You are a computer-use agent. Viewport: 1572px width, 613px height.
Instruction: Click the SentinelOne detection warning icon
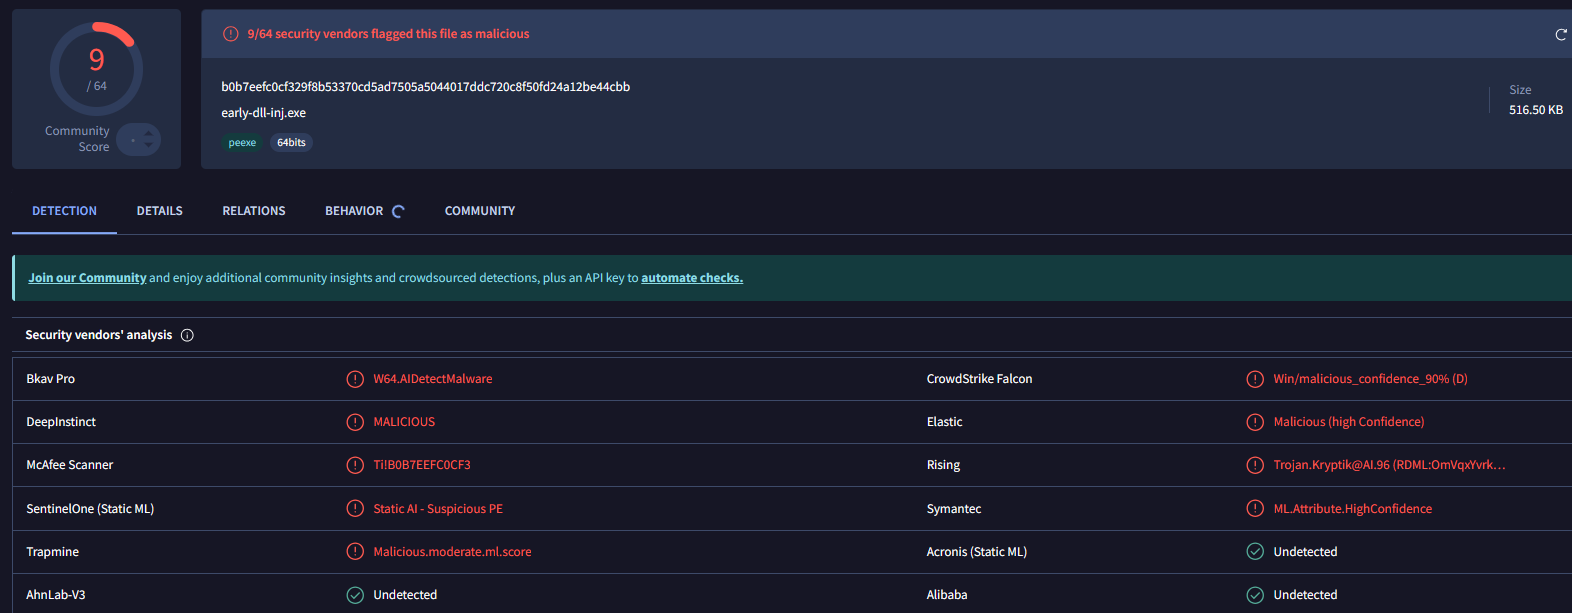pyautogui.click(x=355, y=508)
